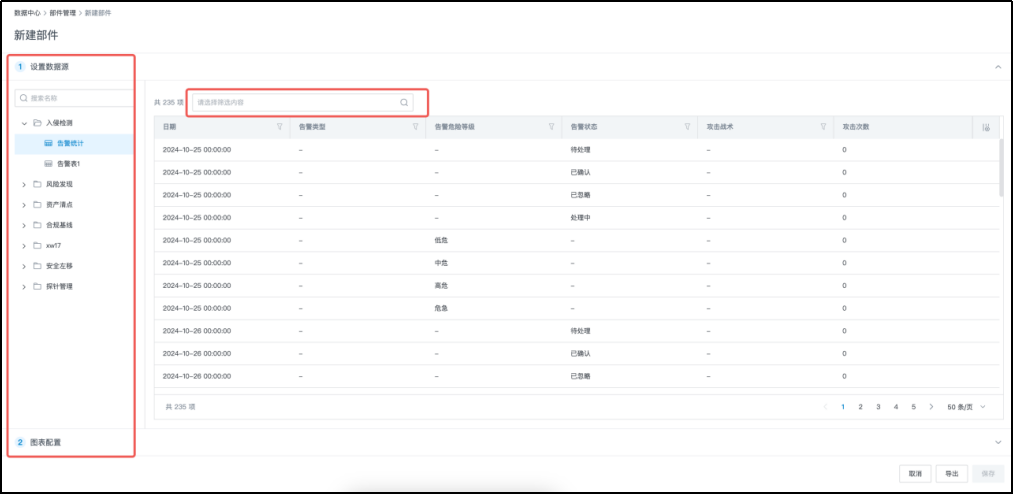
Task: Go to page 3 of the table
Action: [x=878, y=407]
